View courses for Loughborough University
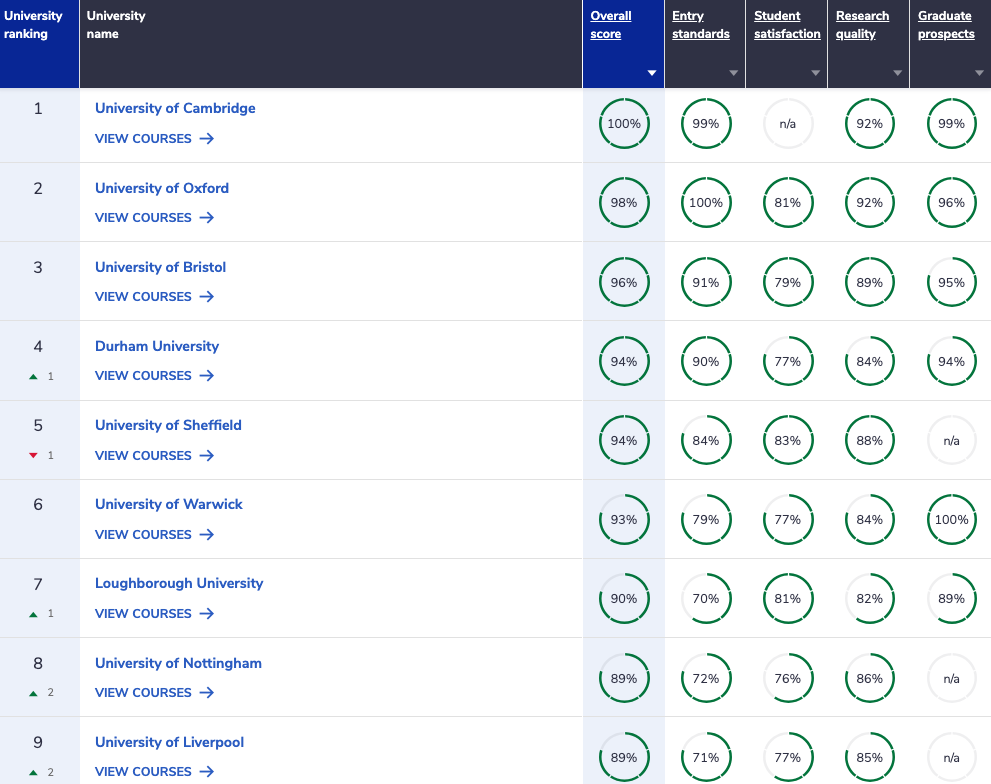This screenshot has height=784, width=991. 154,613
